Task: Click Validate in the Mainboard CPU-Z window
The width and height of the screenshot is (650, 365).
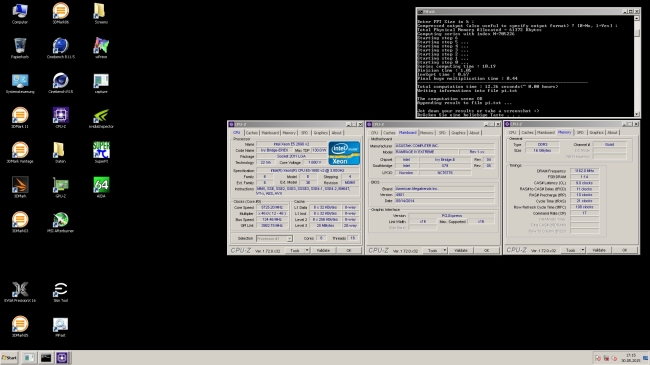Action: coord(461,251)
